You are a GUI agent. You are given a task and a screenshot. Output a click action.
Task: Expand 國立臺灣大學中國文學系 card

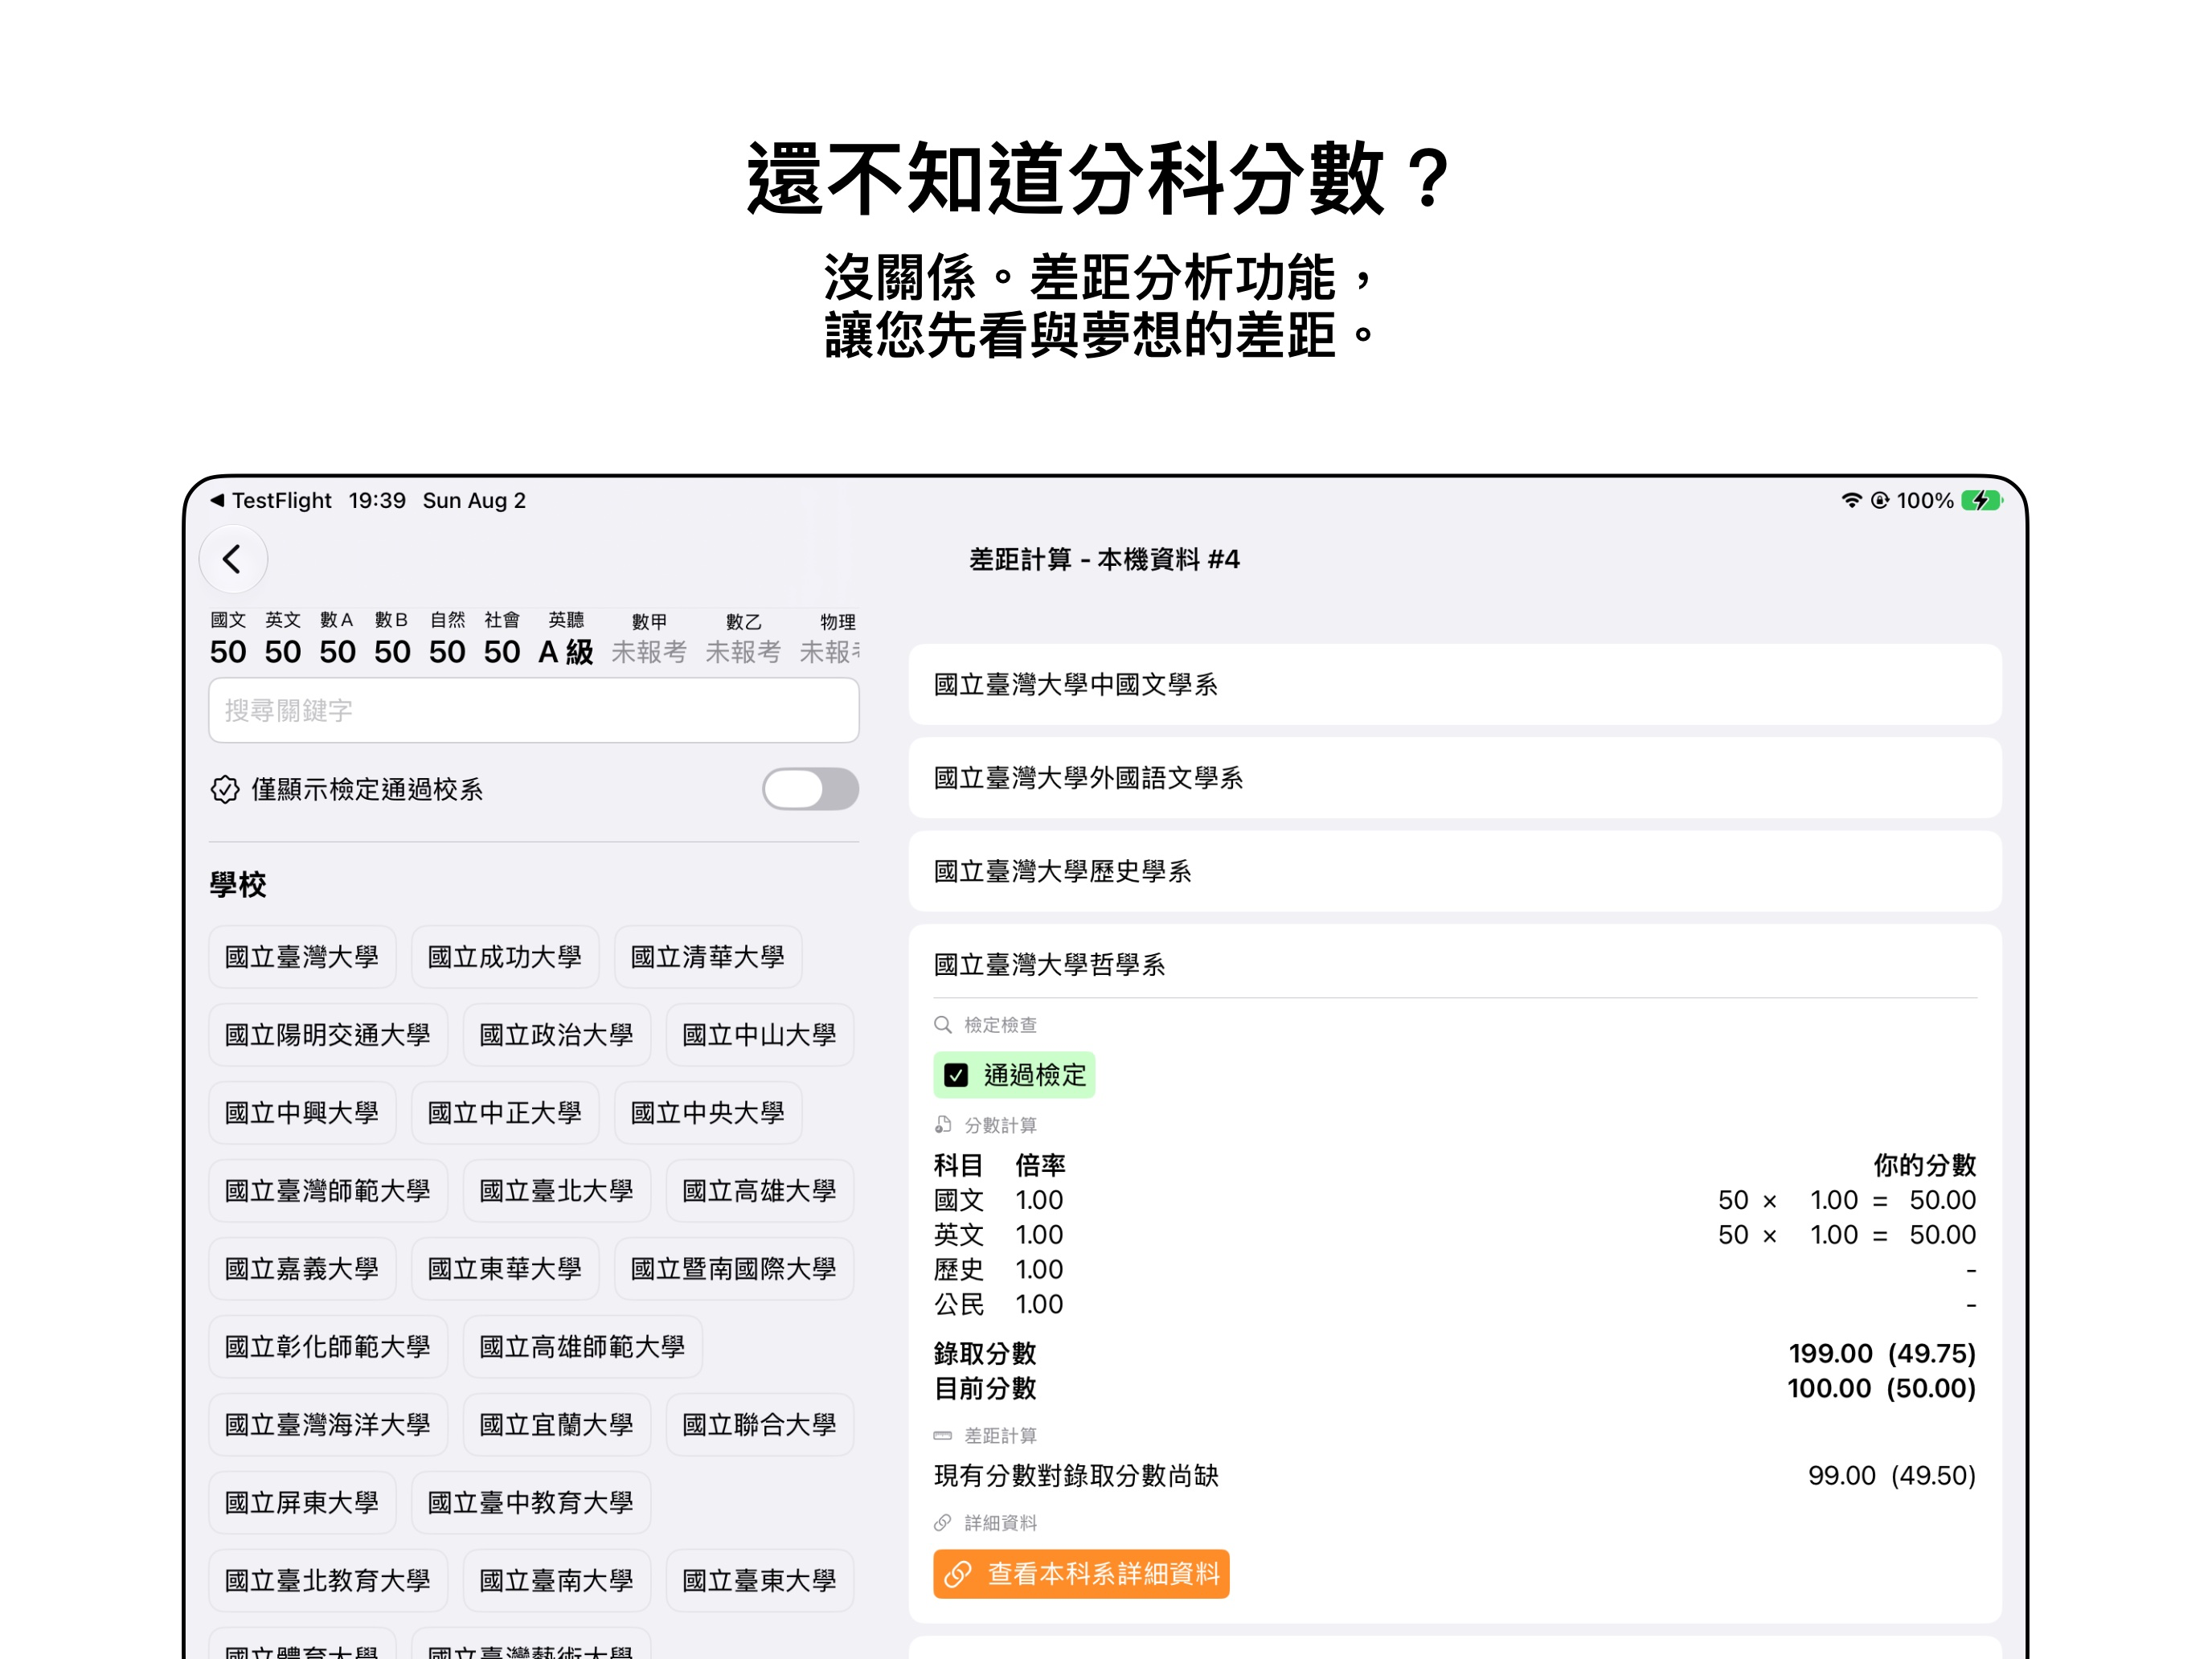click(x=1455, y=685)
